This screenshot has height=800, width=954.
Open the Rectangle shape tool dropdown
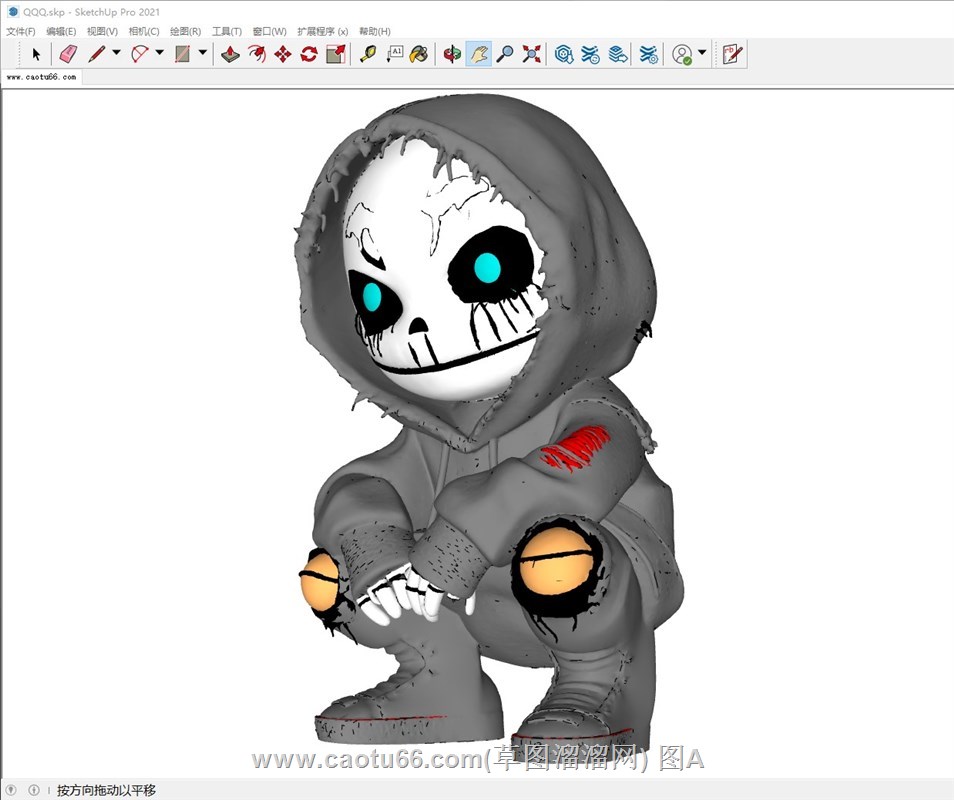point(203,54)
